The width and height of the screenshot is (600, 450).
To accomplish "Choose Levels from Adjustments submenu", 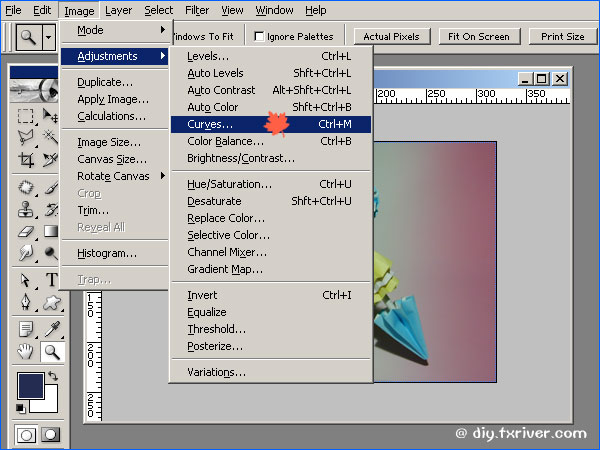I will point(271,56).
